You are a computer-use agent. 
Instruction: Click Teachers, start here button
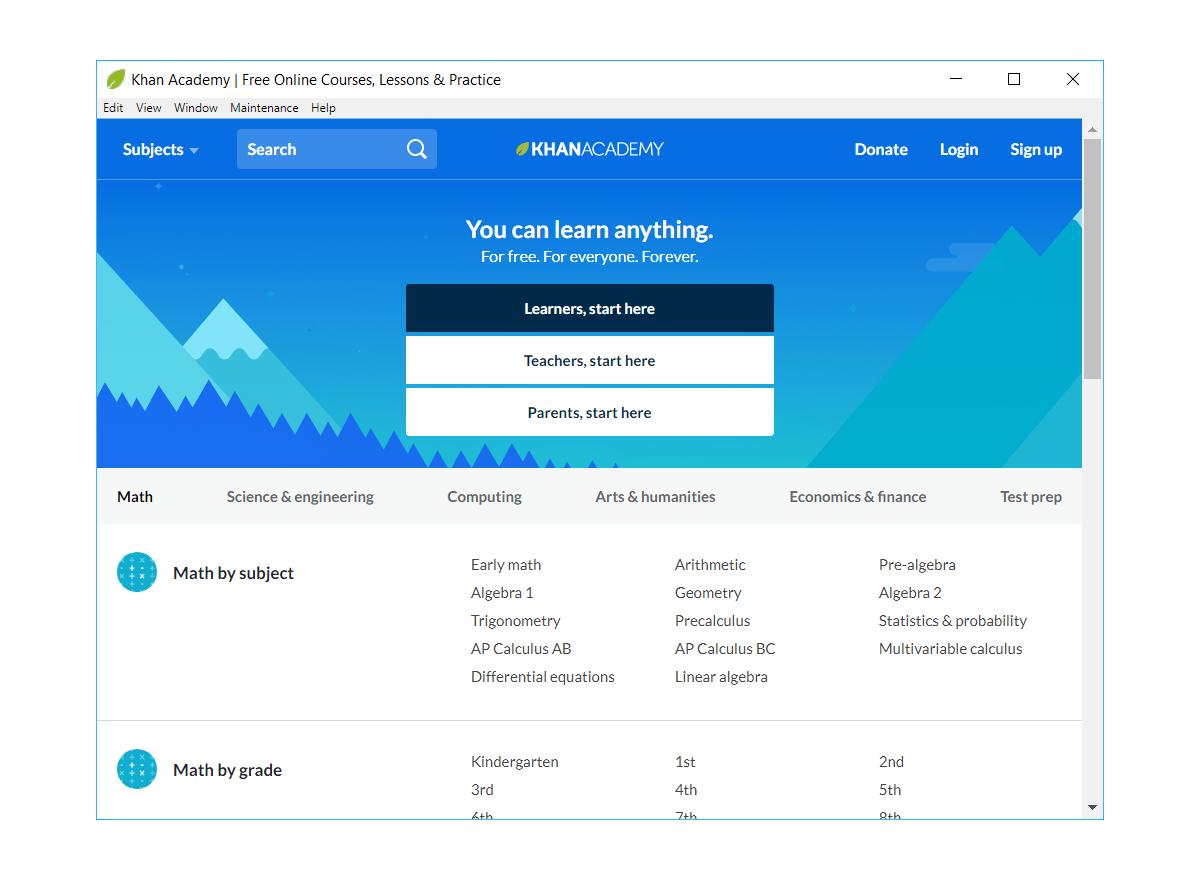point(590,360)
